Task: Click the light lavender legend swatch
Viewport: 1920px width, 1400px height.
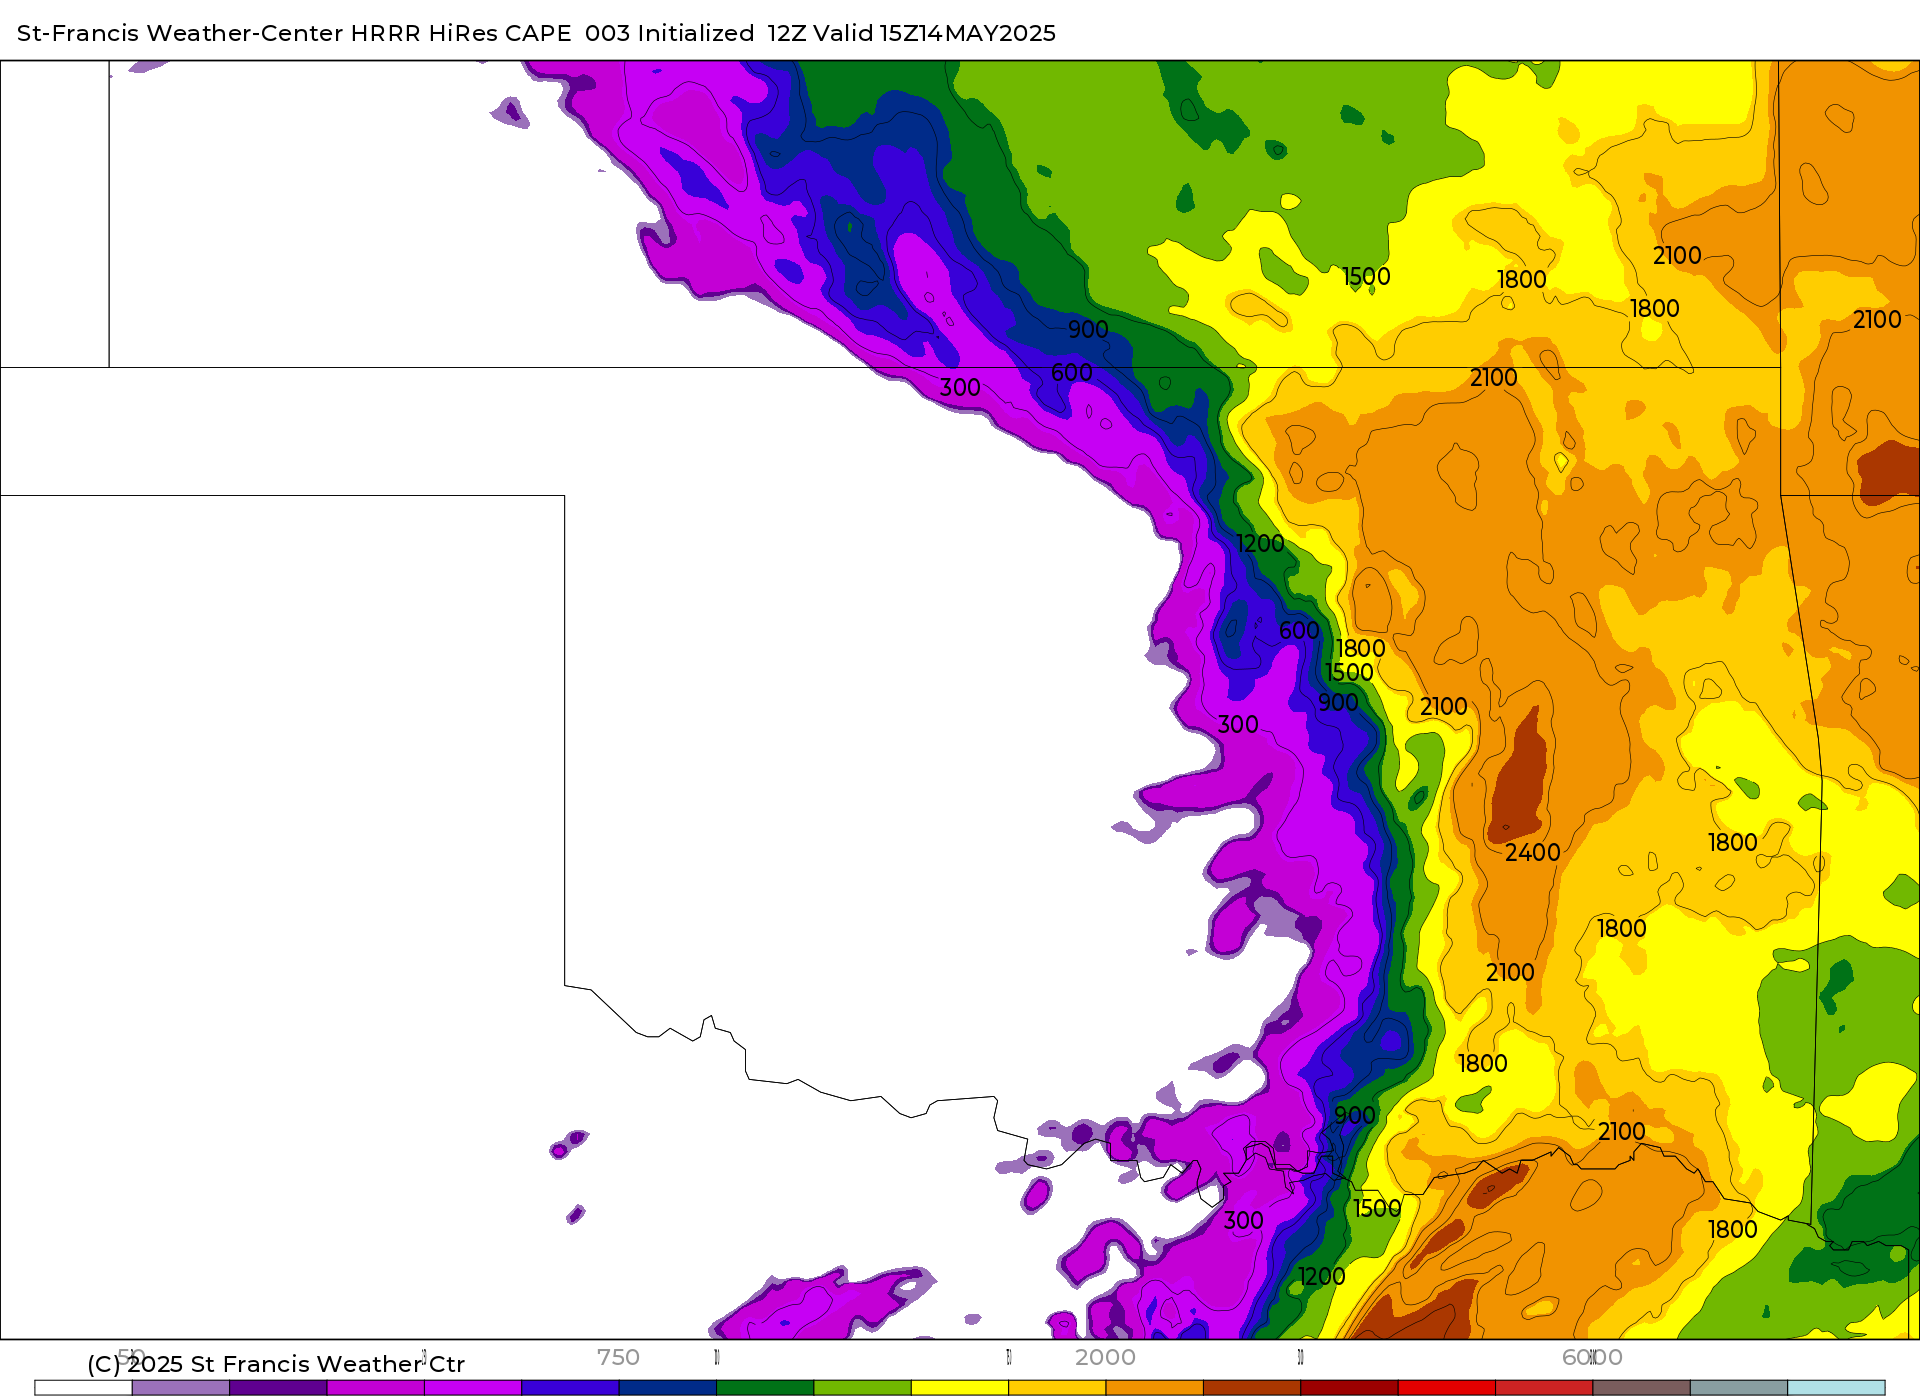Action: (x=181, y=1387)
